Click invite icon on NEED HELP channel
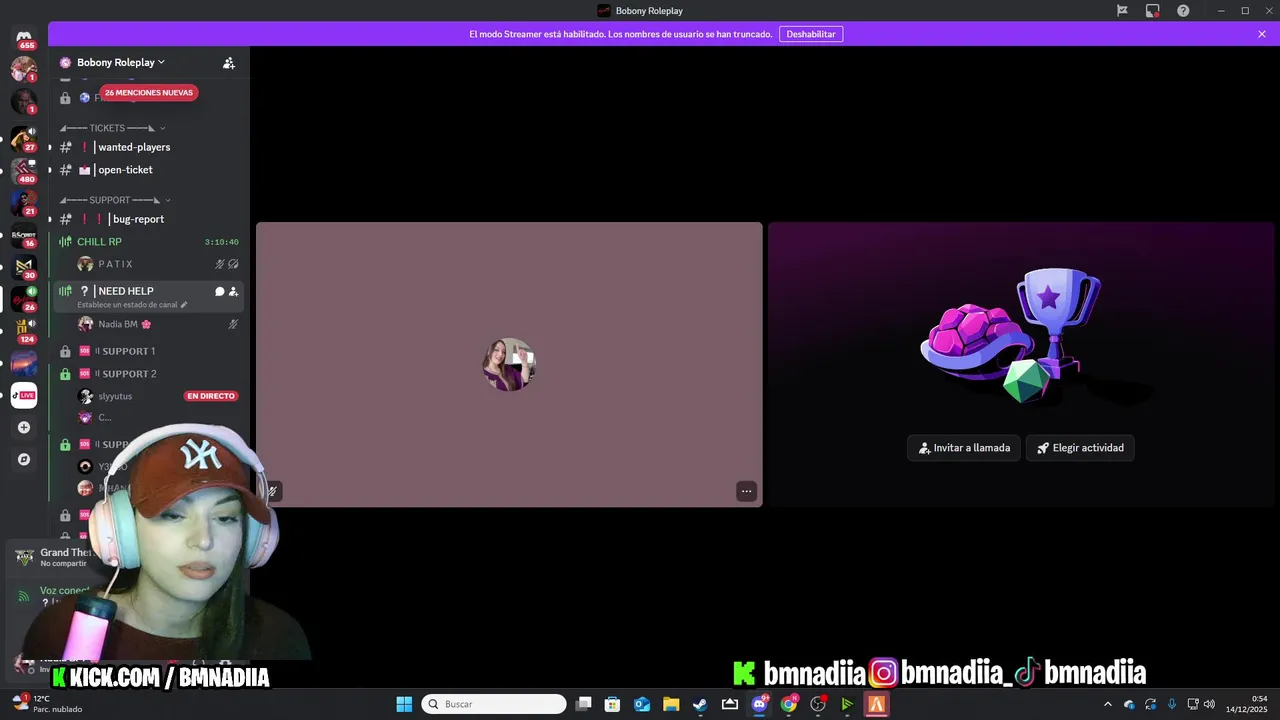This screenshot has height=720, width=1280. point(233,291)
